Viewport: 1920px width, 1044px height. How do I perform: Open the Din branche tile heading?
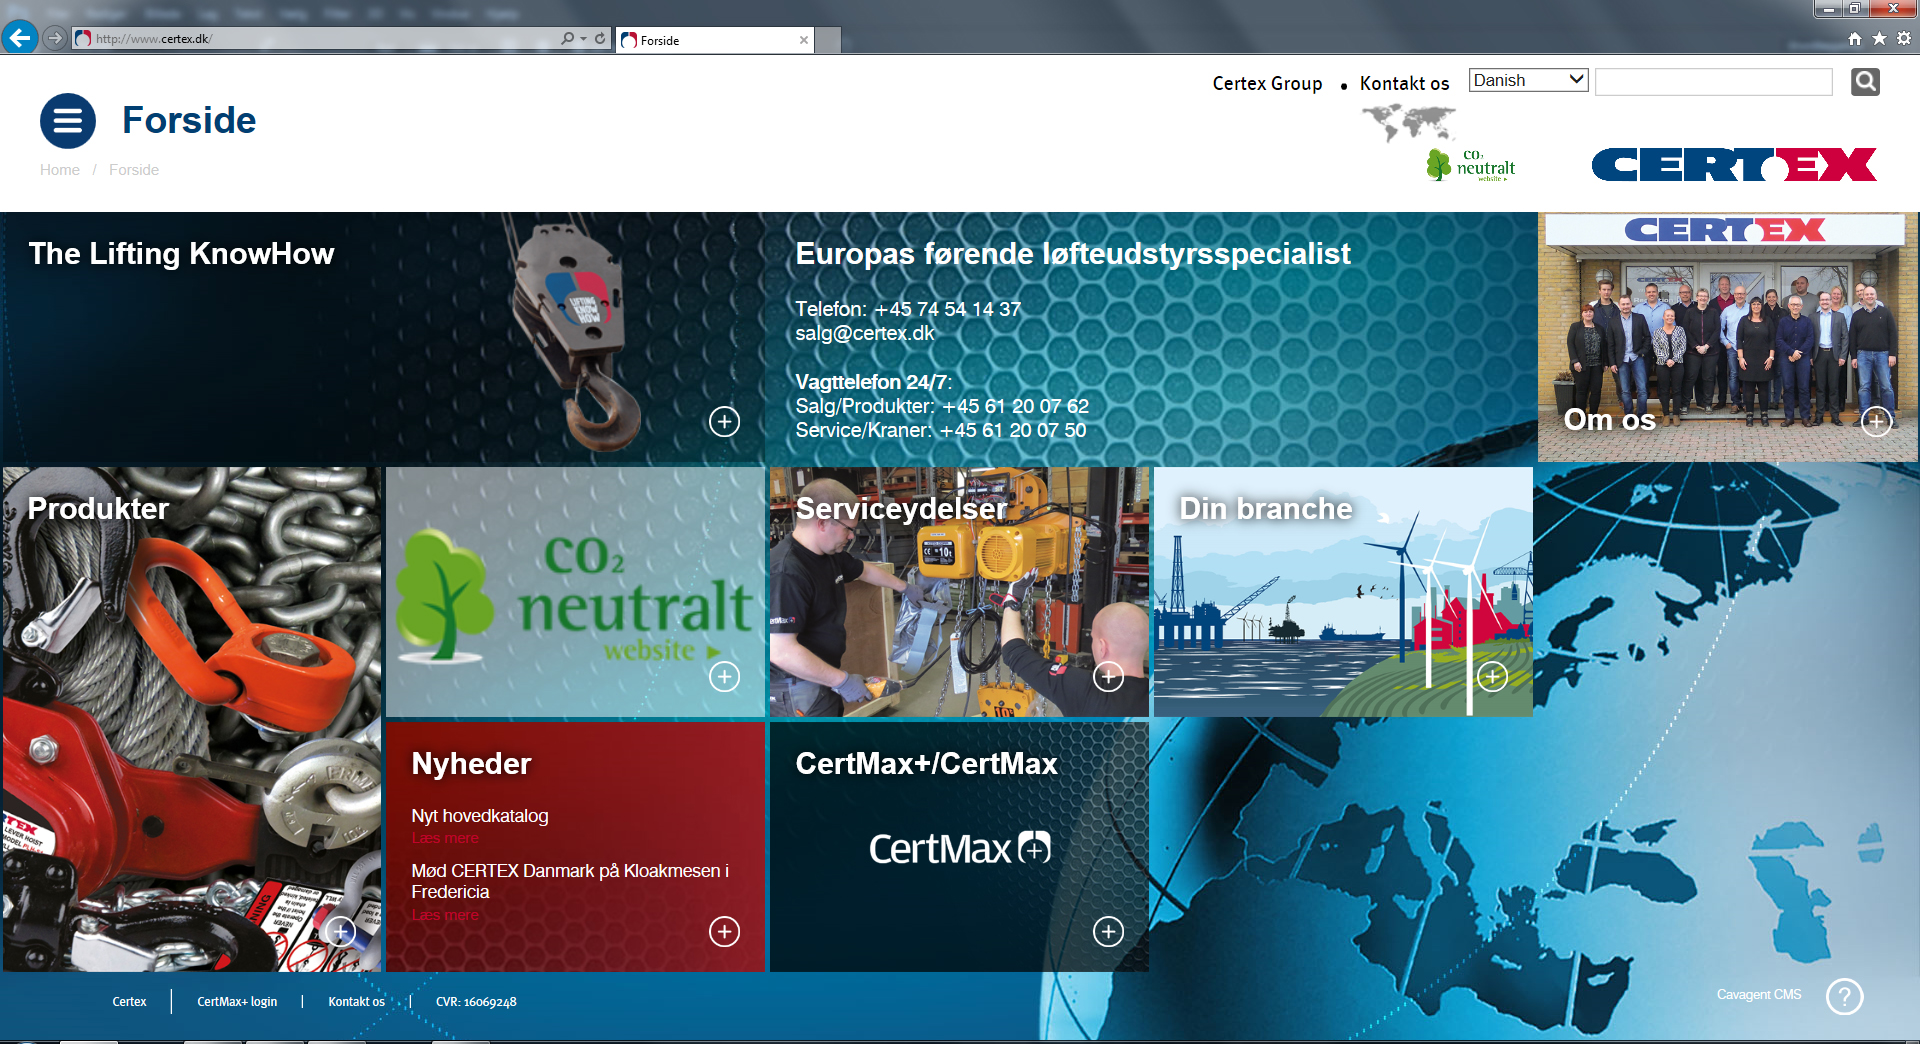[1265, 509]
